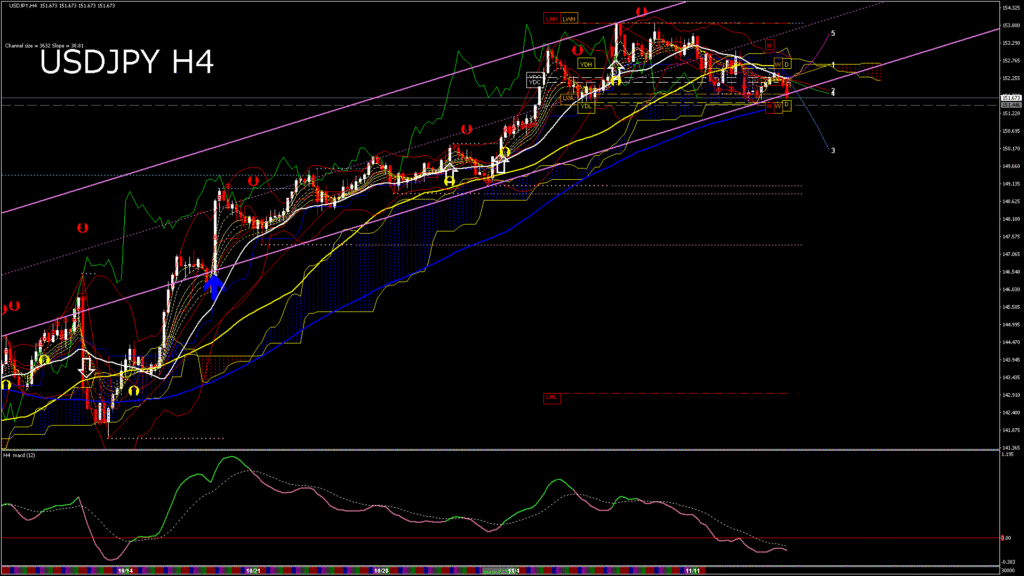Click the wave 3 projection label
The width and height of the screenshot is (1024, 576).
[833, 151]
